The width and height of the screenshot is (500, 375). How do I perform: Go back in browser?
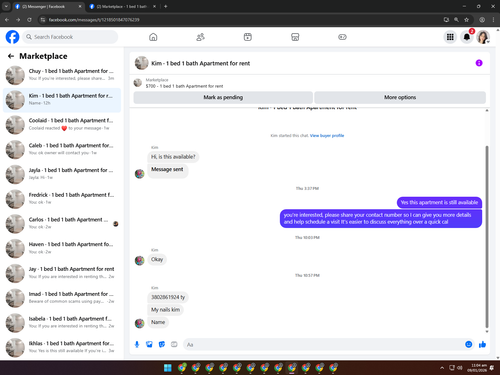pyautogui.click(x=7, y=20)
